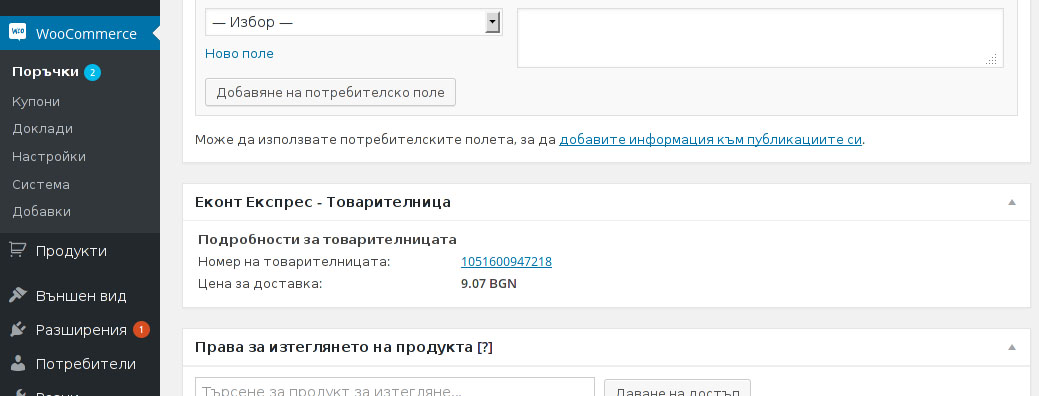
Task: Click the Продукти cart icon
Action: pyautogui.click(x=18, y=251)
